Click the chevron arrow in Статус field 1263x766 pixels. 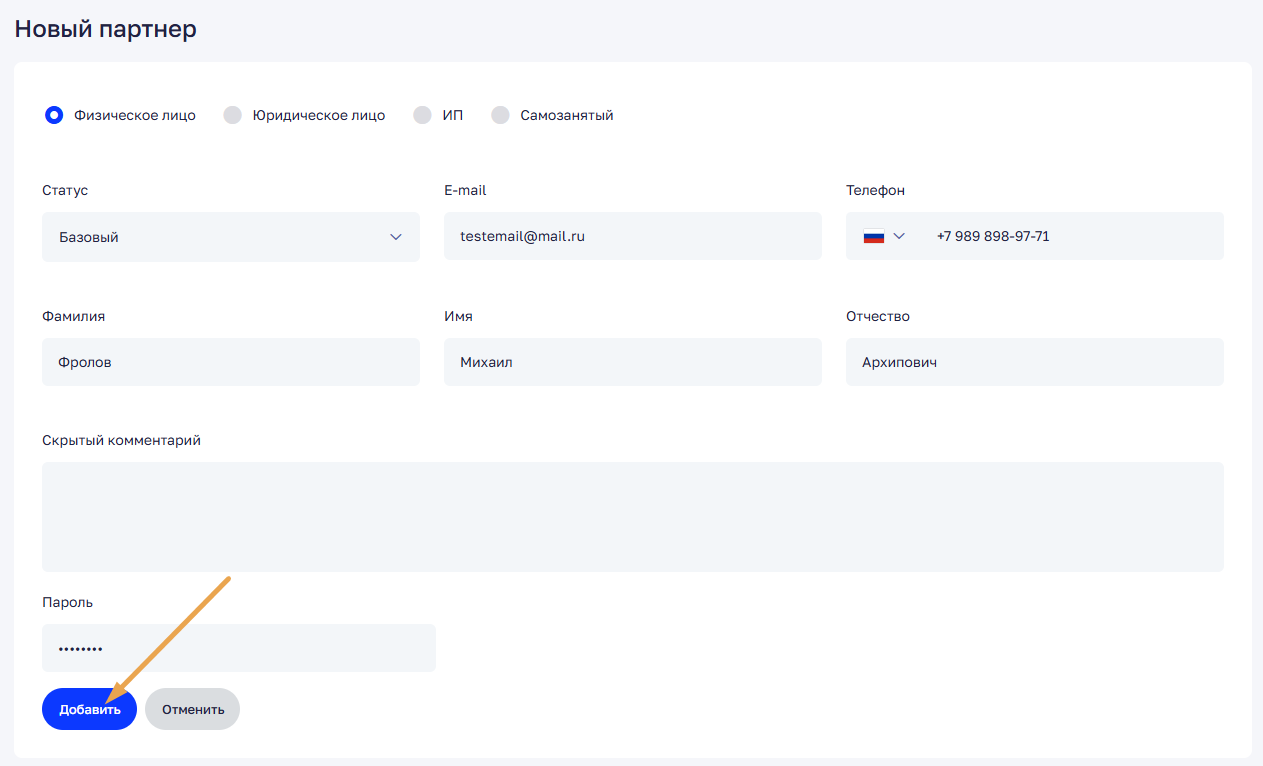click(x=396, y=237)
